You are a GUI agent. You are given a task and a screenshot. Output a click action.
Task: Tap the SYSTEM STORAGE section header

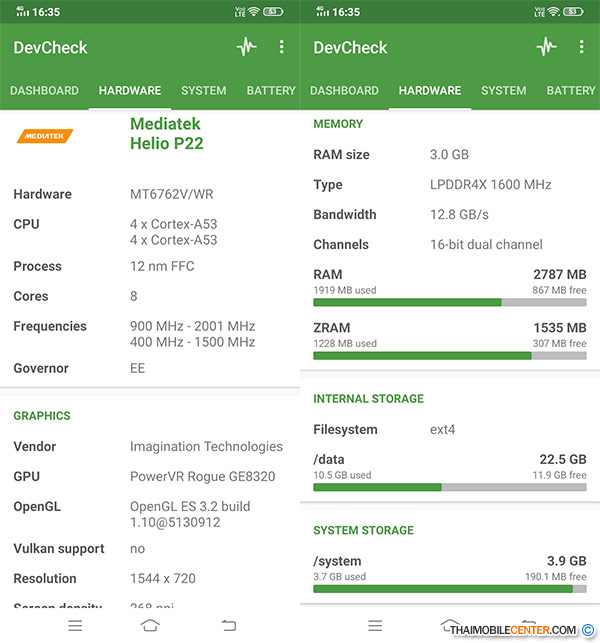(x=363, y=530)
